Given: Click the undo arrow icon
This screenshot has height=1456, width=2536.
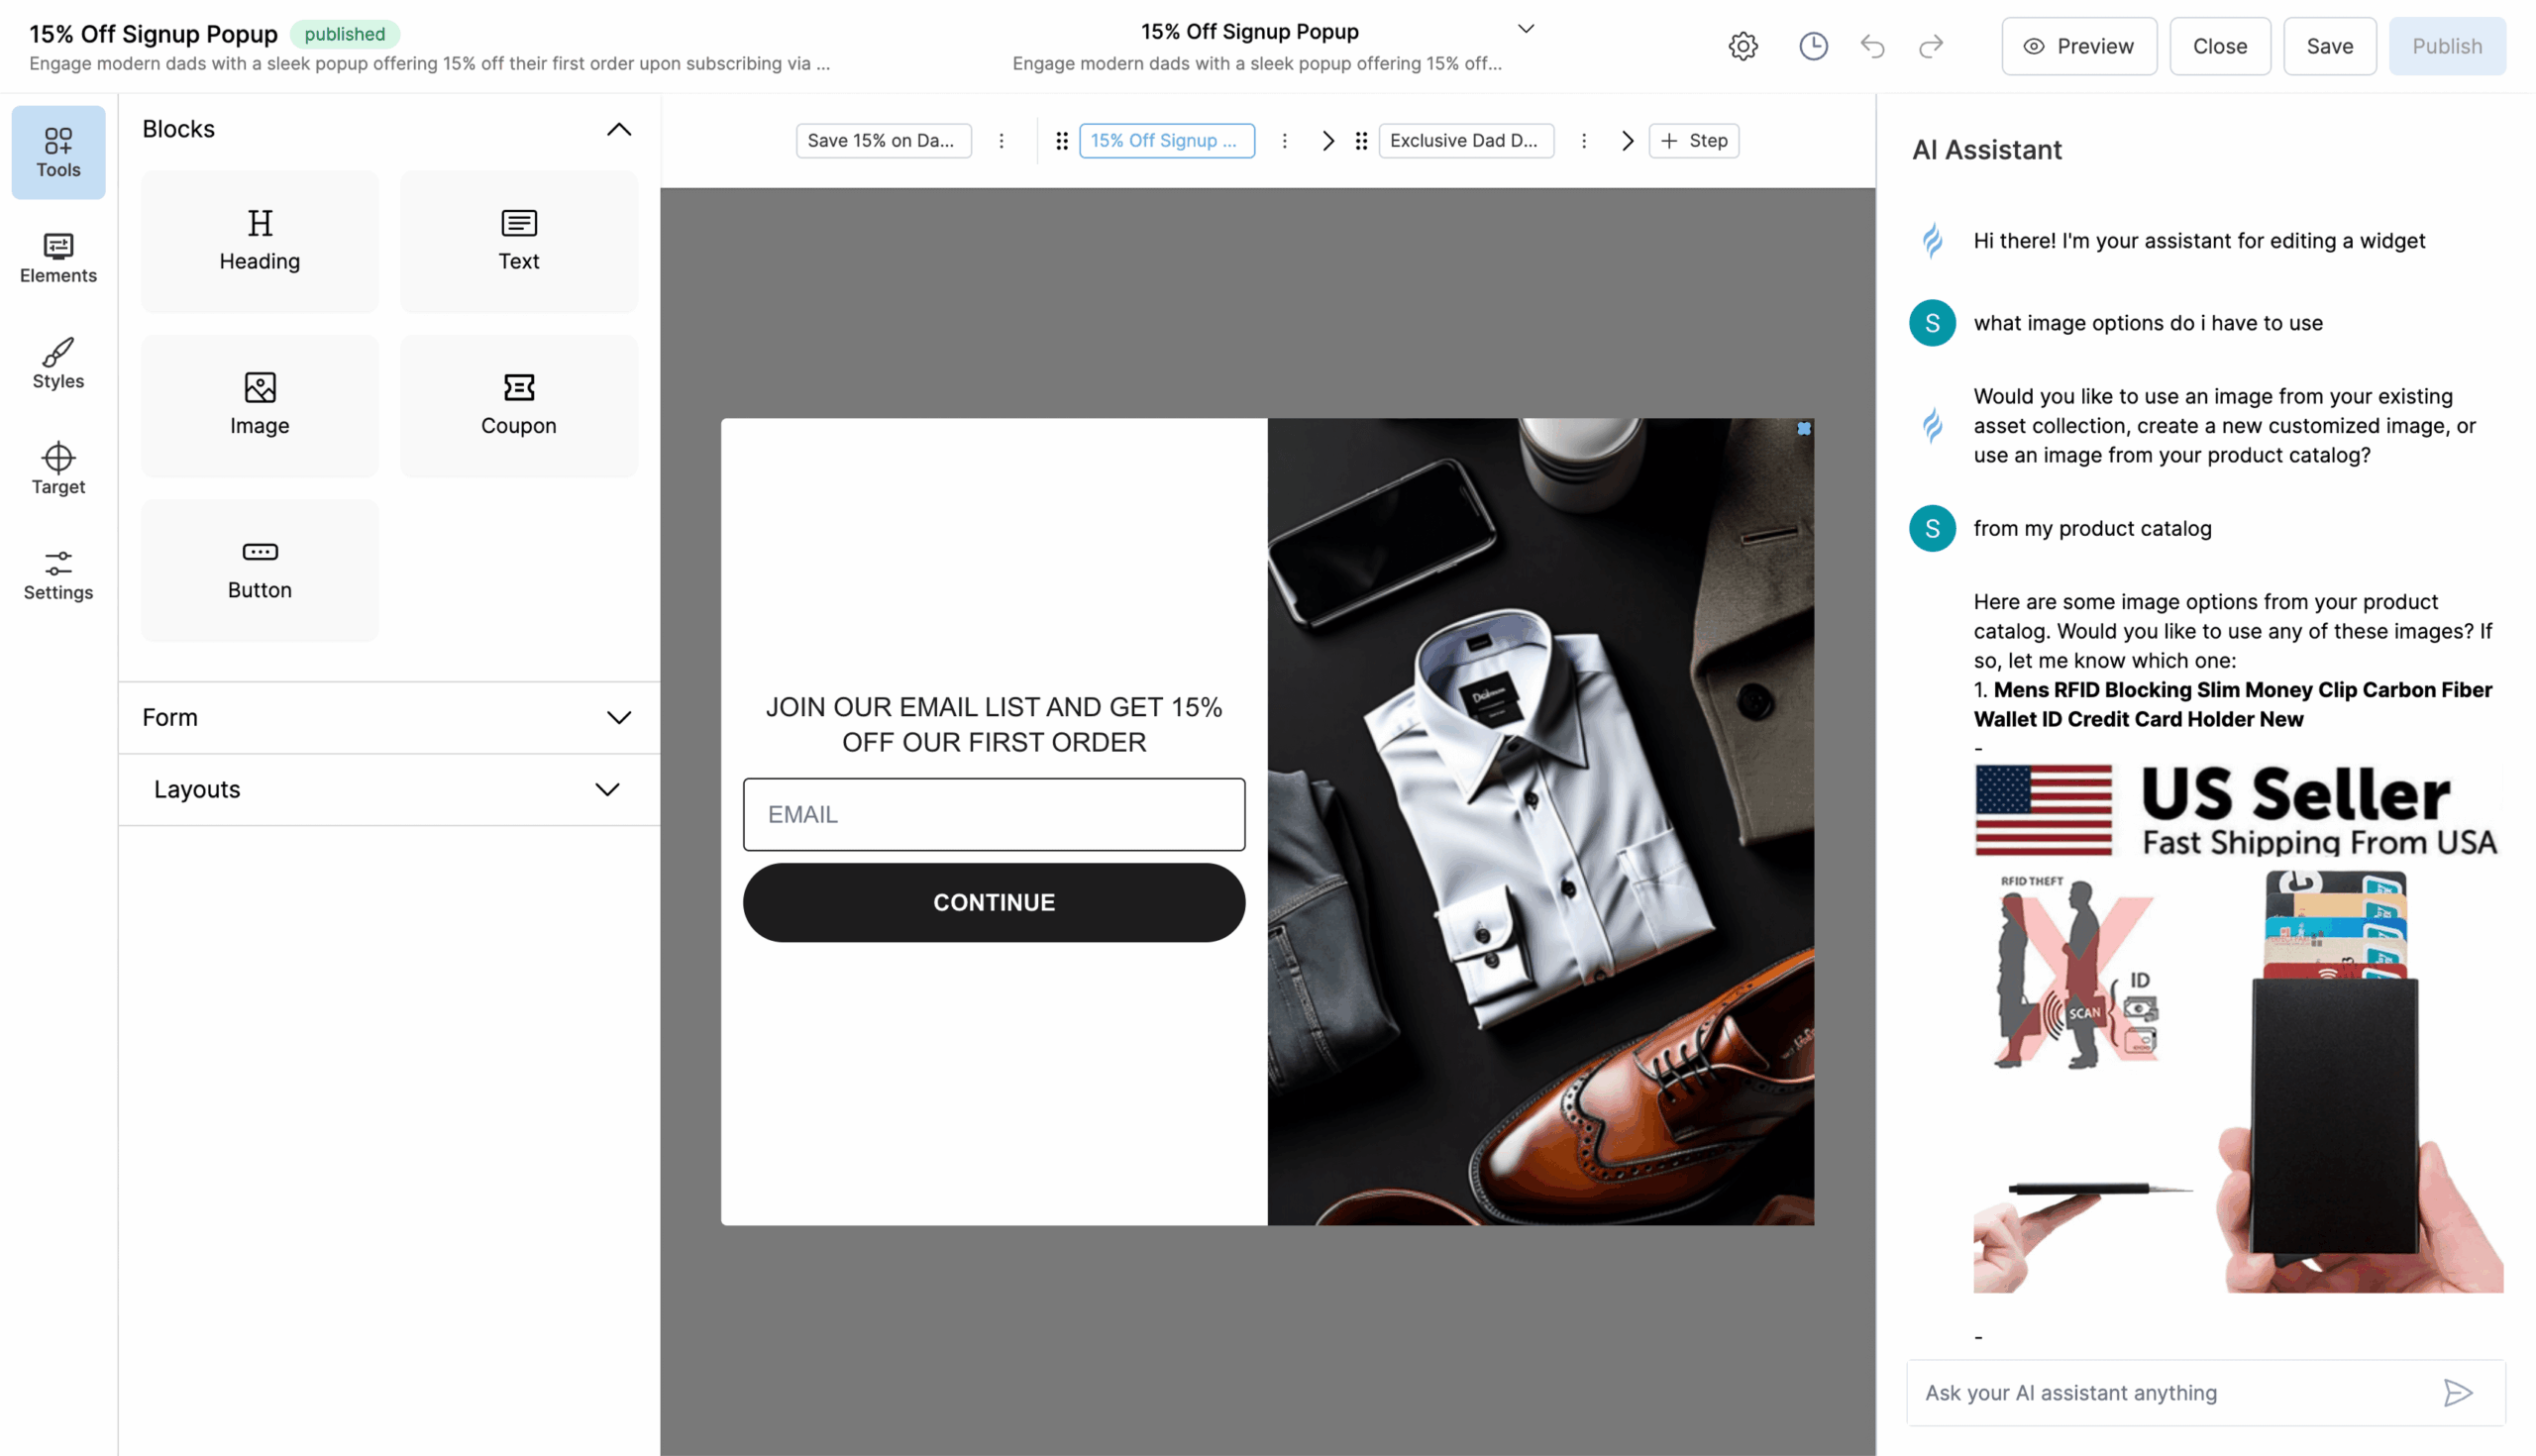Looking at the screenshot, I should coord(1872,45).
